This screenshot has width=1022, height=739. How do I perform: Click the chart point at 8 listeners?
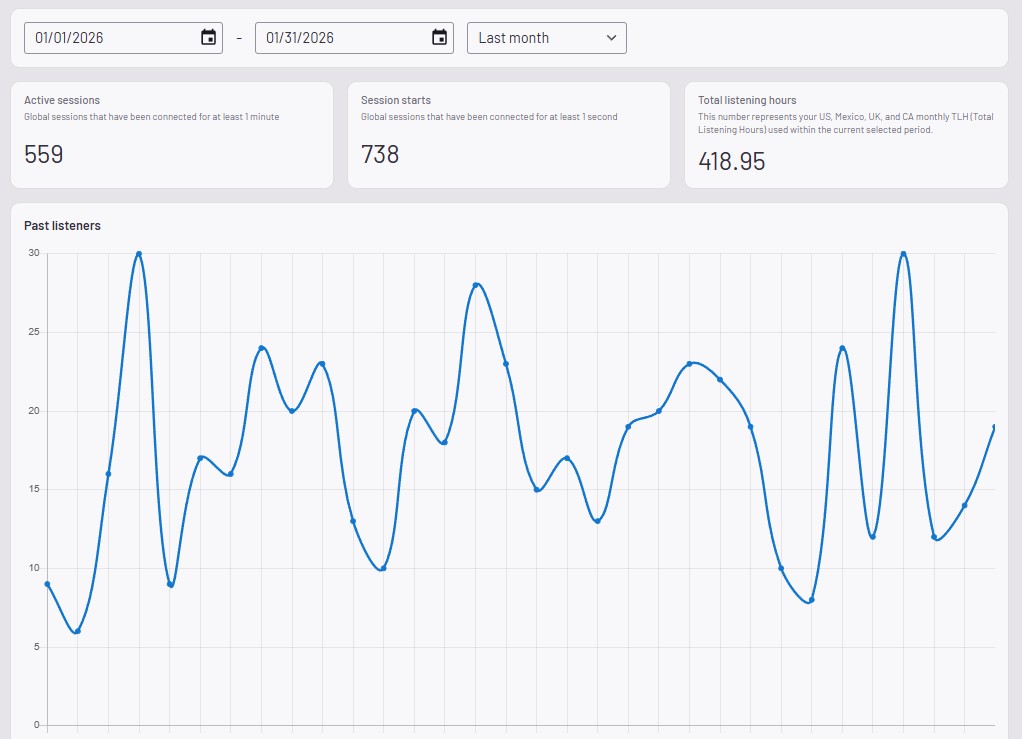[811, 600]
